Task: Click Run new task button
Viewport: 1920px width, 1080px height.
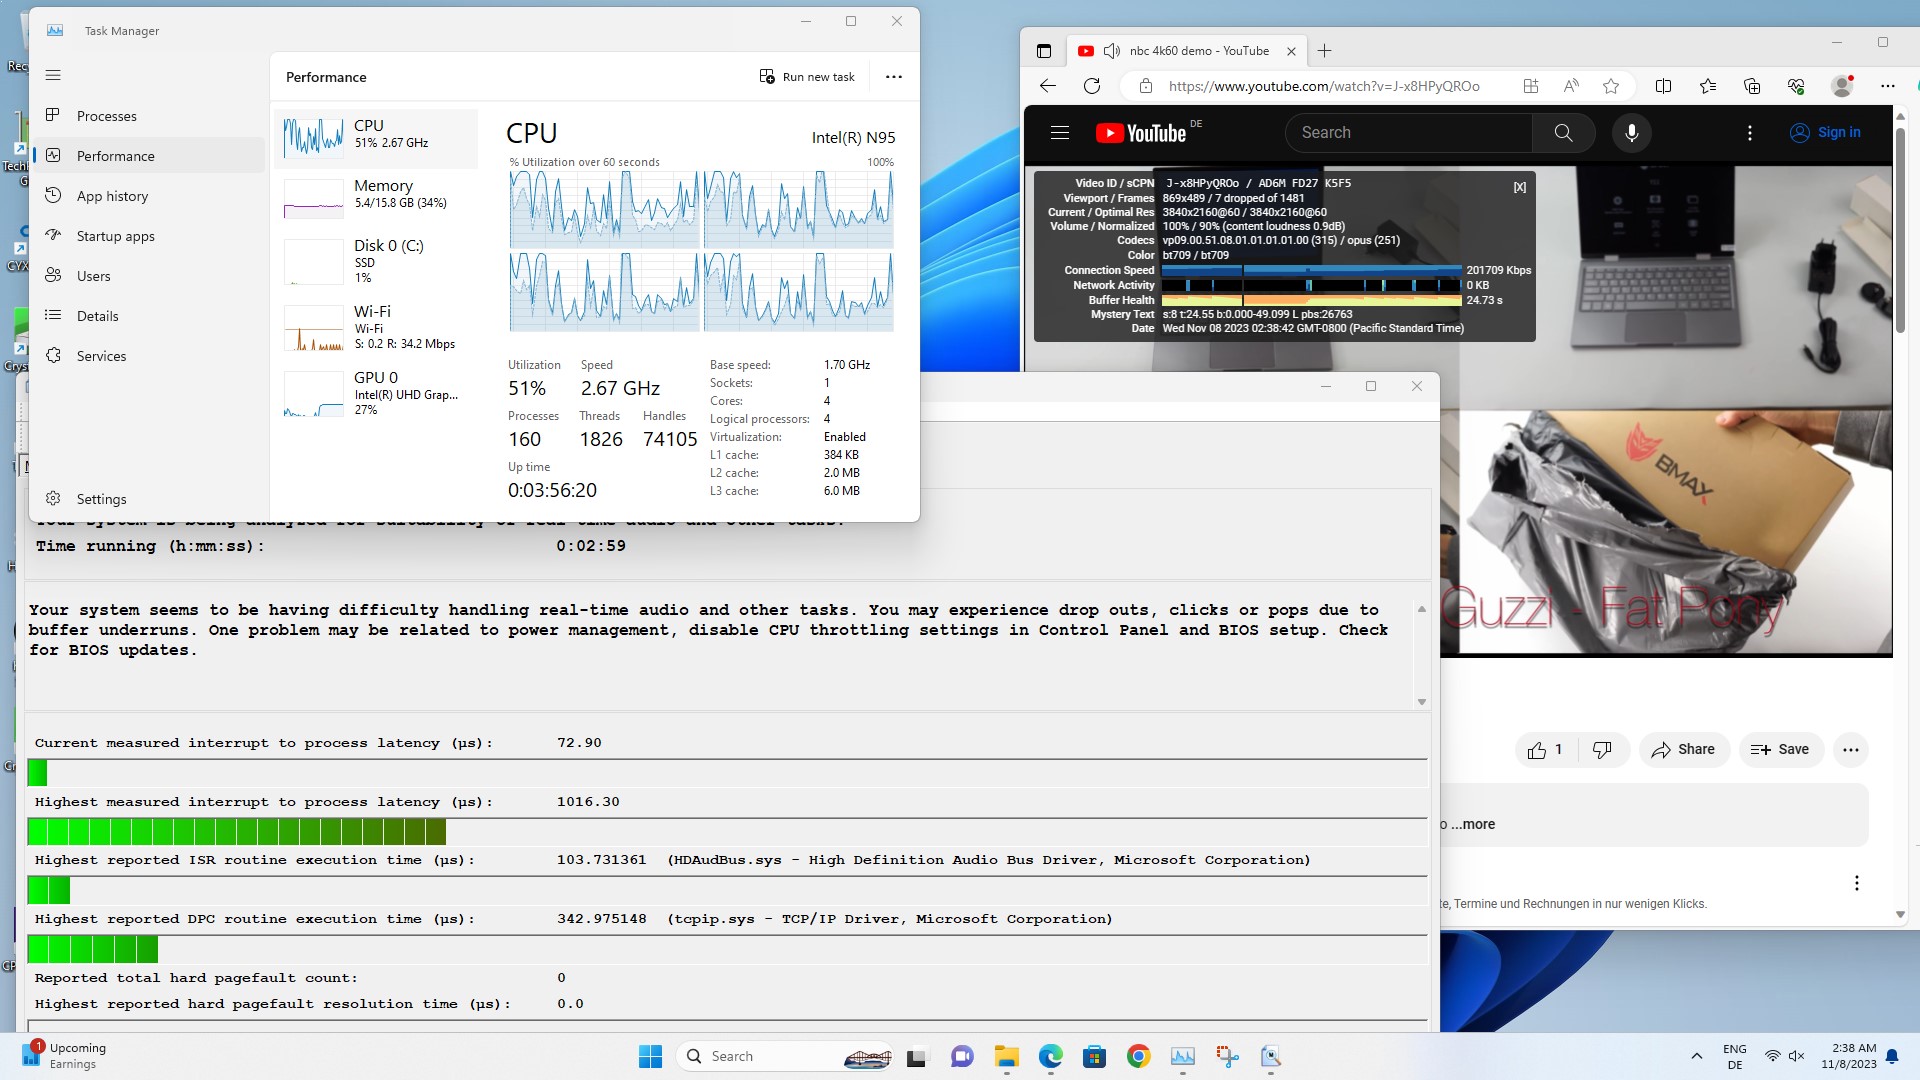Action: (x=807, y=77)
